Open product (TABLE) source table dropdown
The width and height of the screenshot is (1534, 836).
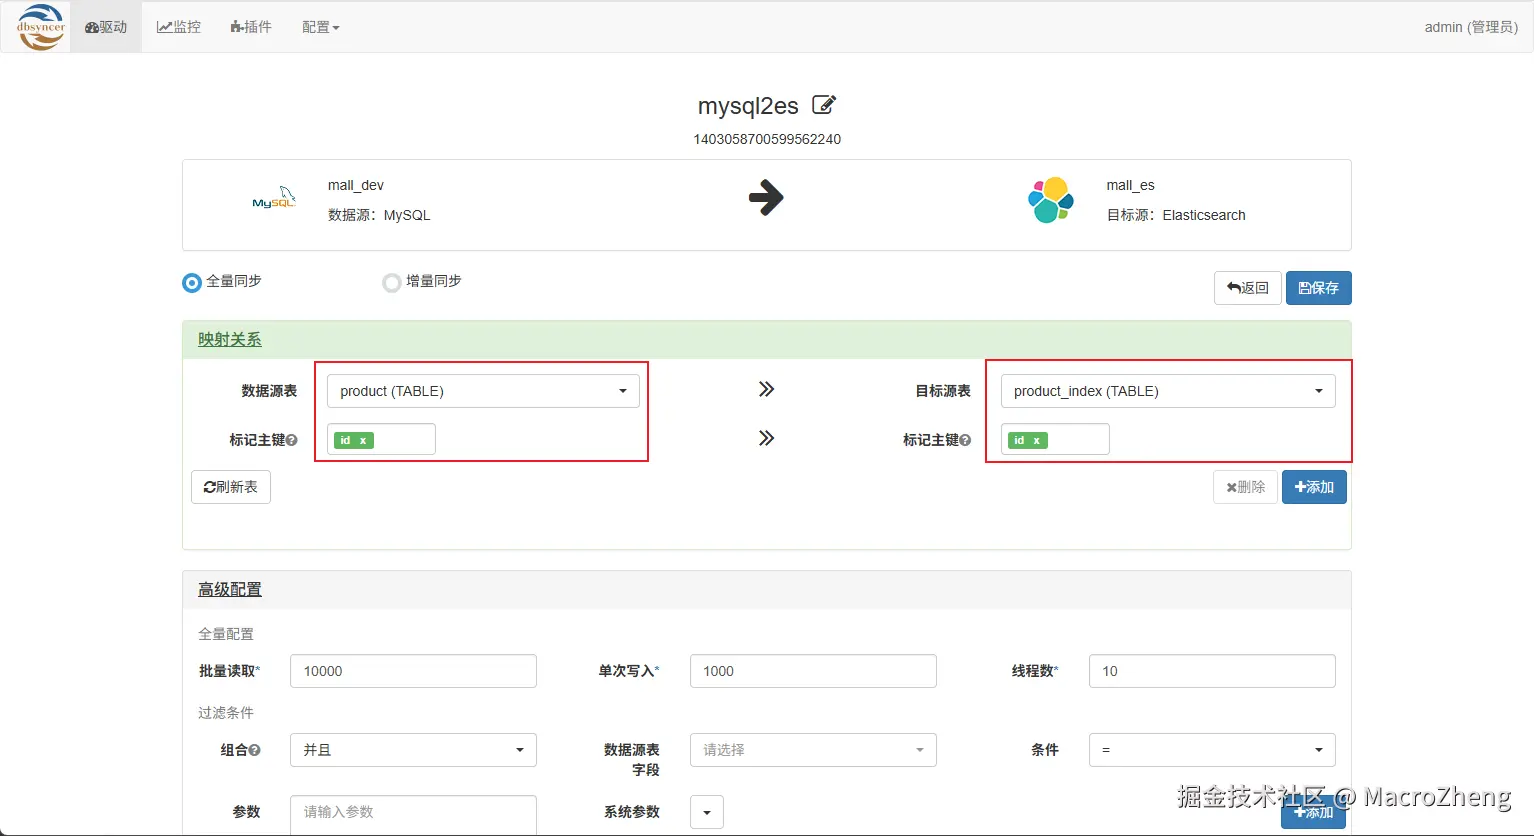pos(483,391)
